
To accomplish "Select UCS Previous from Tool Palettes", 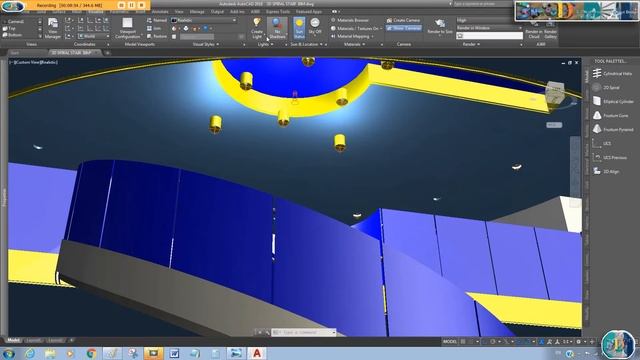I will (610, 158).
